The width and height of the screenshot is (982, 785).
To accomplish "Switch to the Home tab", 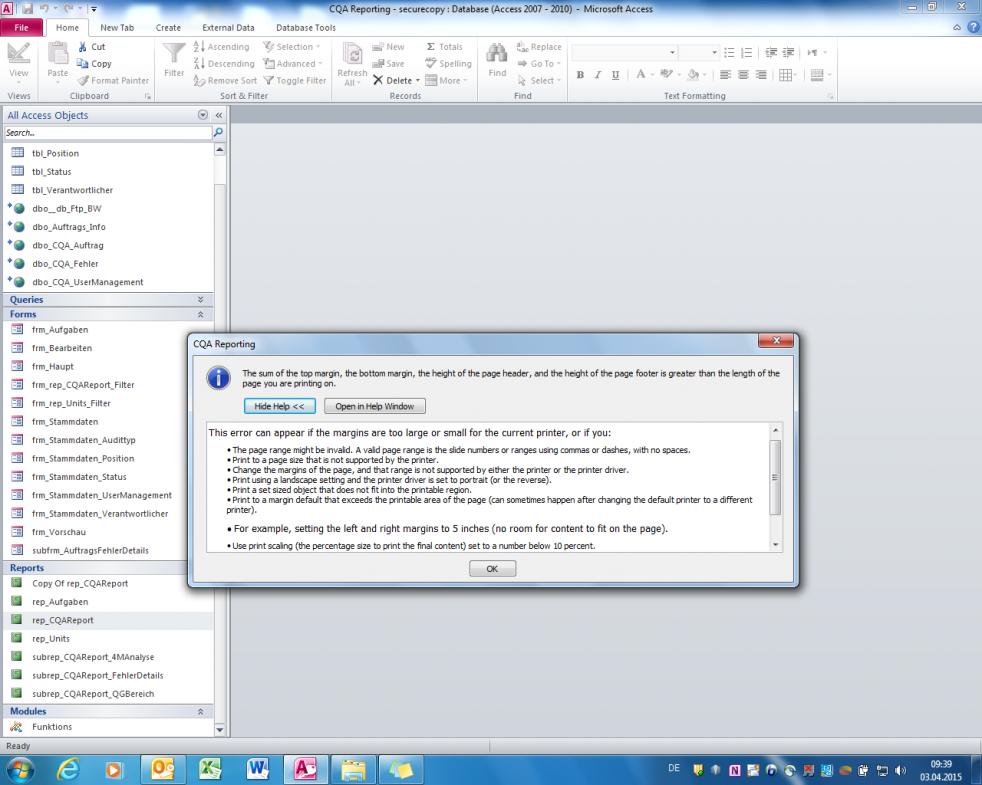I will tap(67, 28).
